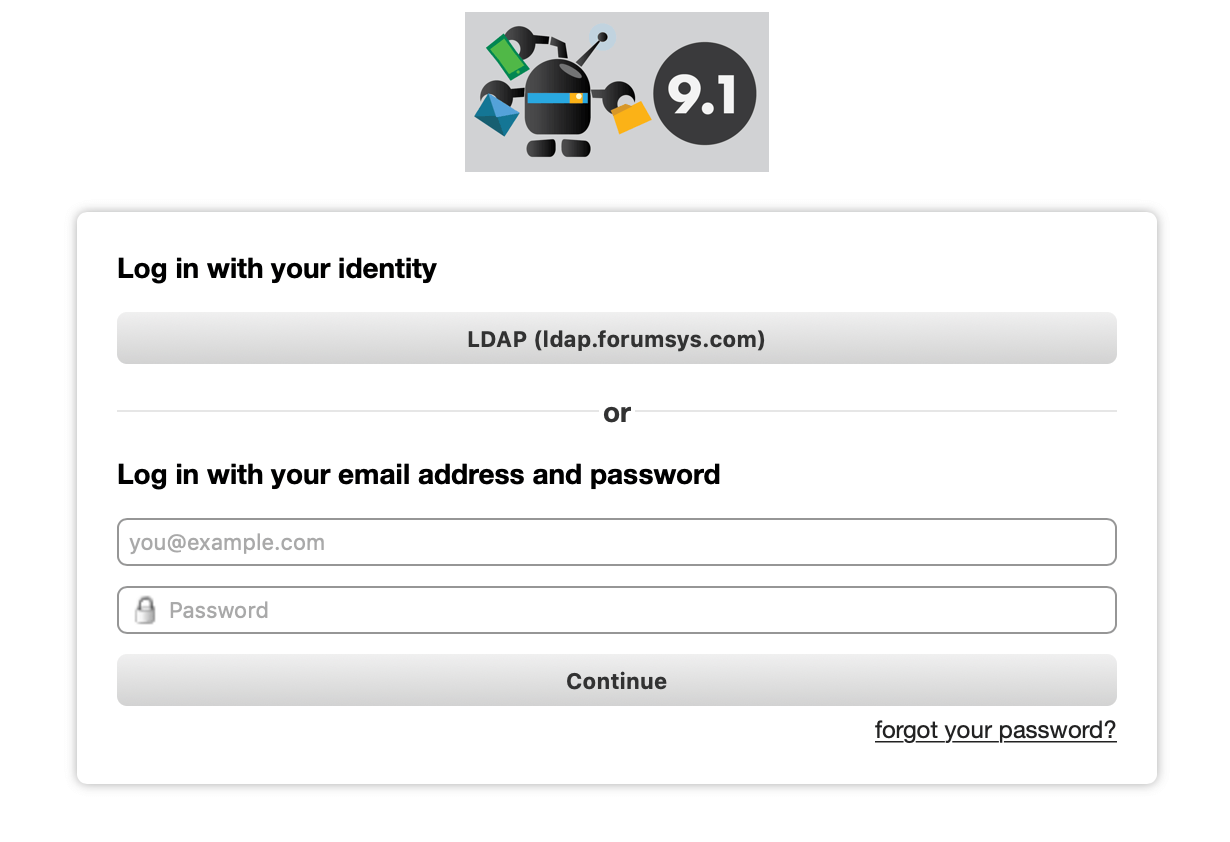Screen dimensions: 1230x842
Task: Click the padlock icon in the Password field
Action: pyautogui.click(x=146, y=610)
